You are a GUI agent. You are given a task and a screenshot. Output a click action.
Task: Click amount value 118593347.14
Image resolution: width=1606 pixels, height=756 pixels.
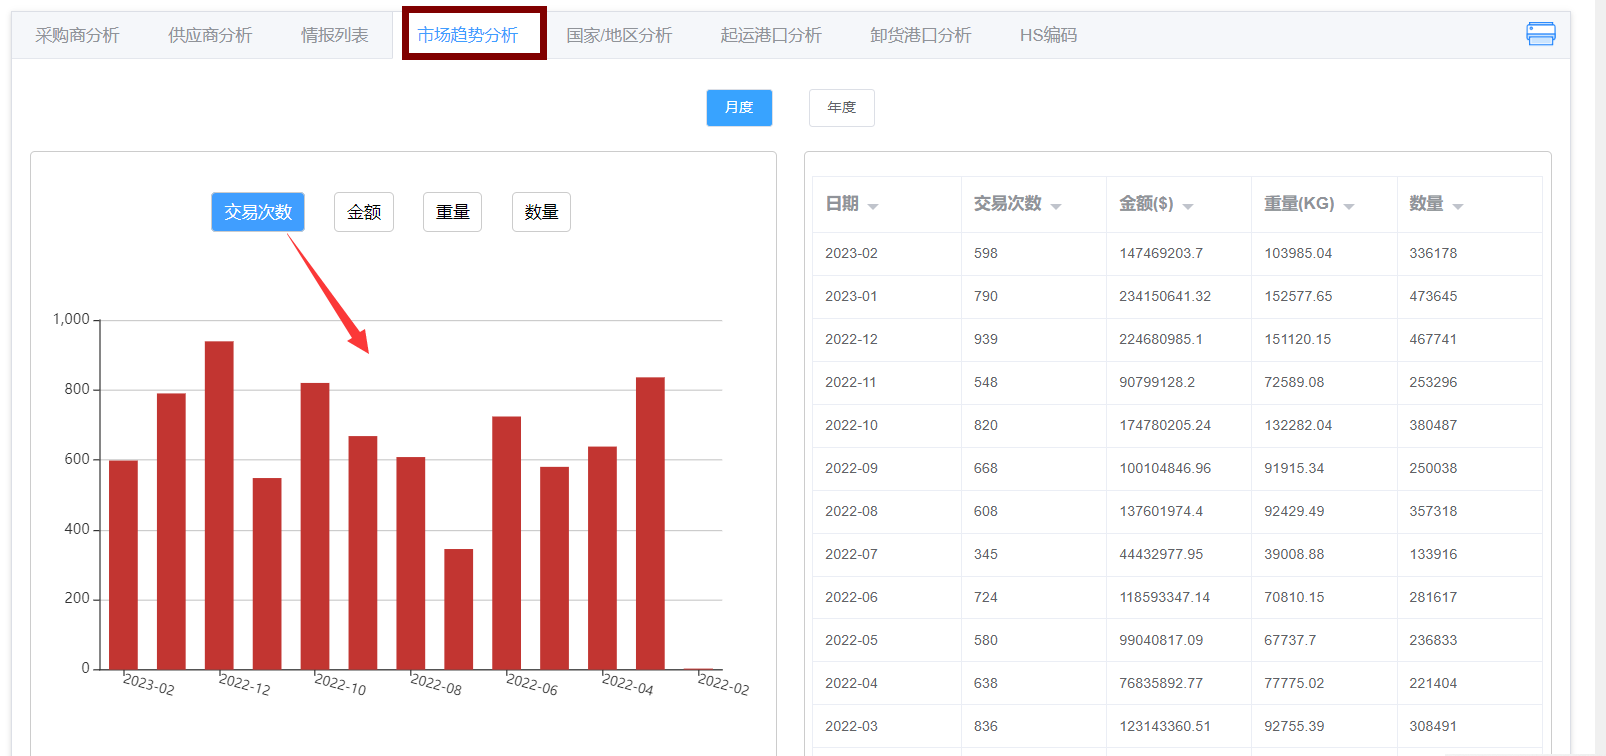(x=1164, y=597)
